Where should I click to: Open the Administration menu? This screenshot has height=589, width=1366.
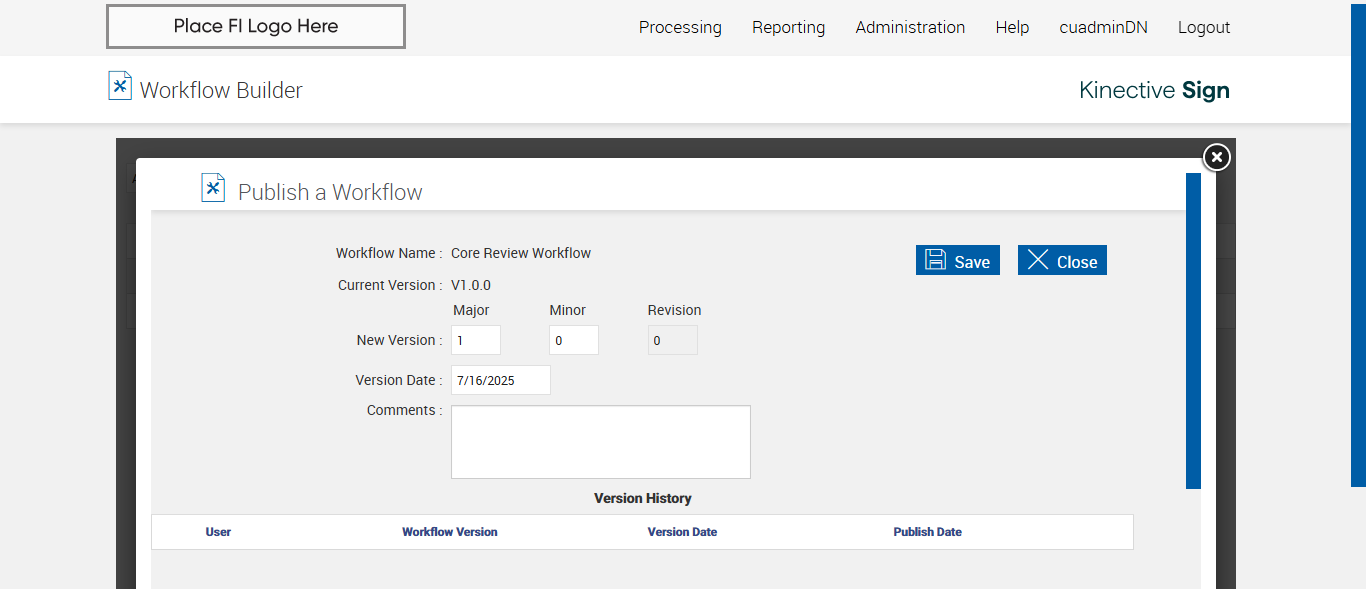coord(910,28)
